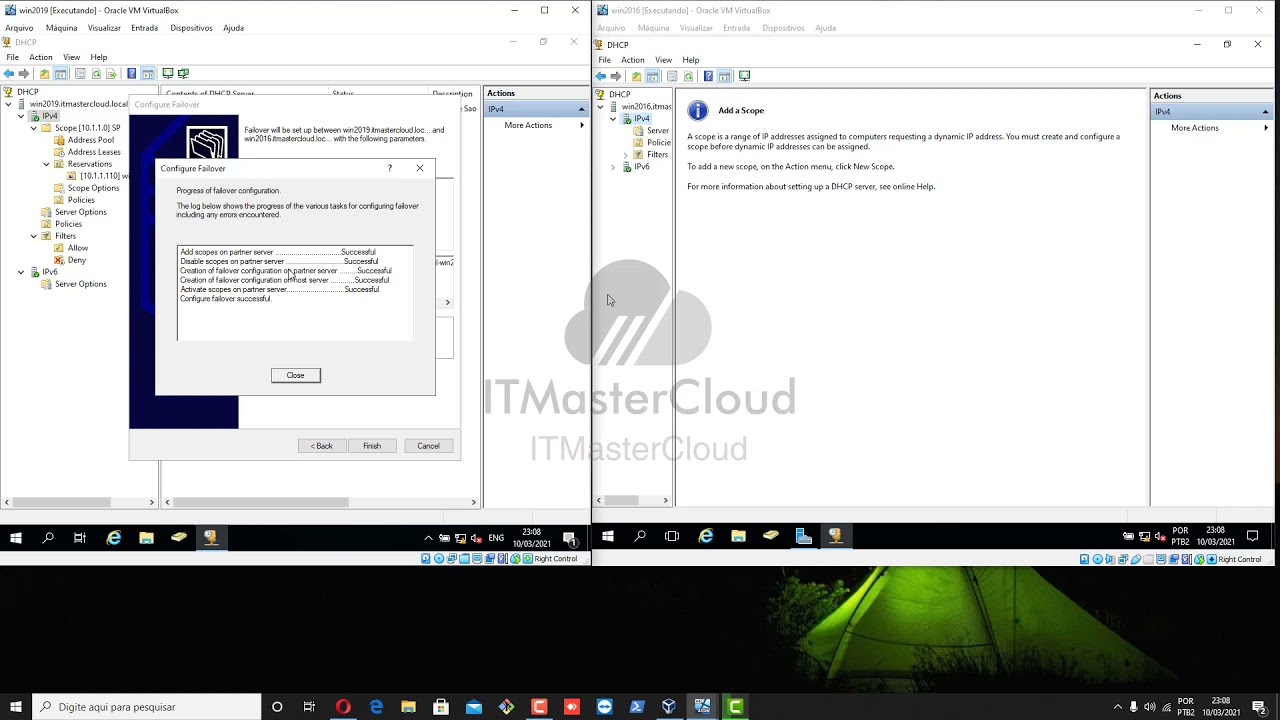Open Help menu in win2016 DHCP console
Screen dimensions: 1280x720
point(691,60)
